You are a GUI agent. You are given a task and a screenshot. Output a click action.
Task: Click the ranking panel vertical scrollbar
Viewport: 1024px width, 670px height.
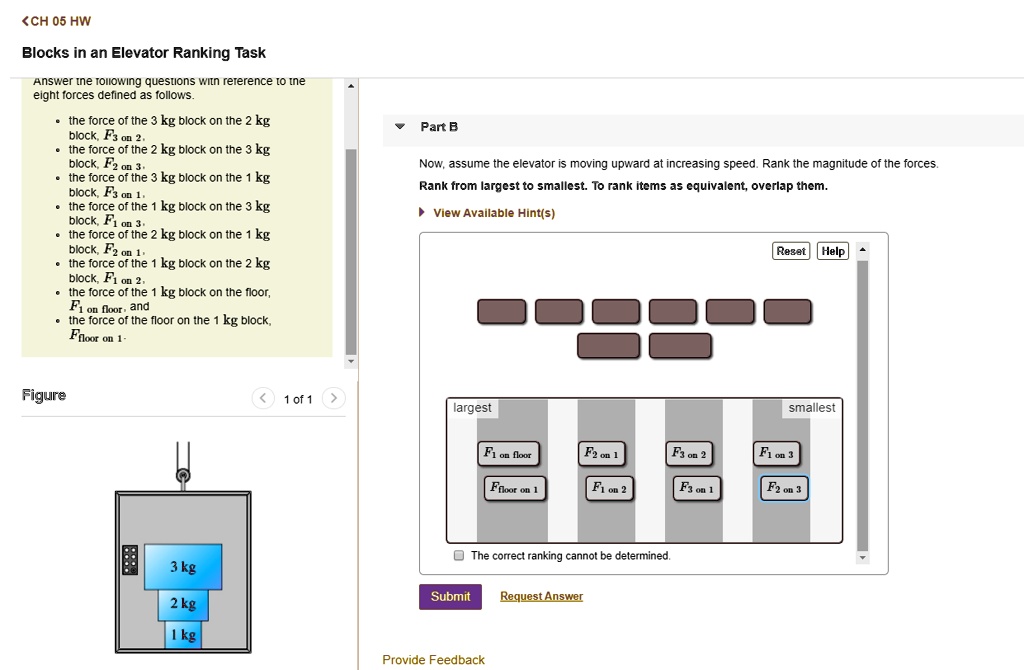click(862, 400)
